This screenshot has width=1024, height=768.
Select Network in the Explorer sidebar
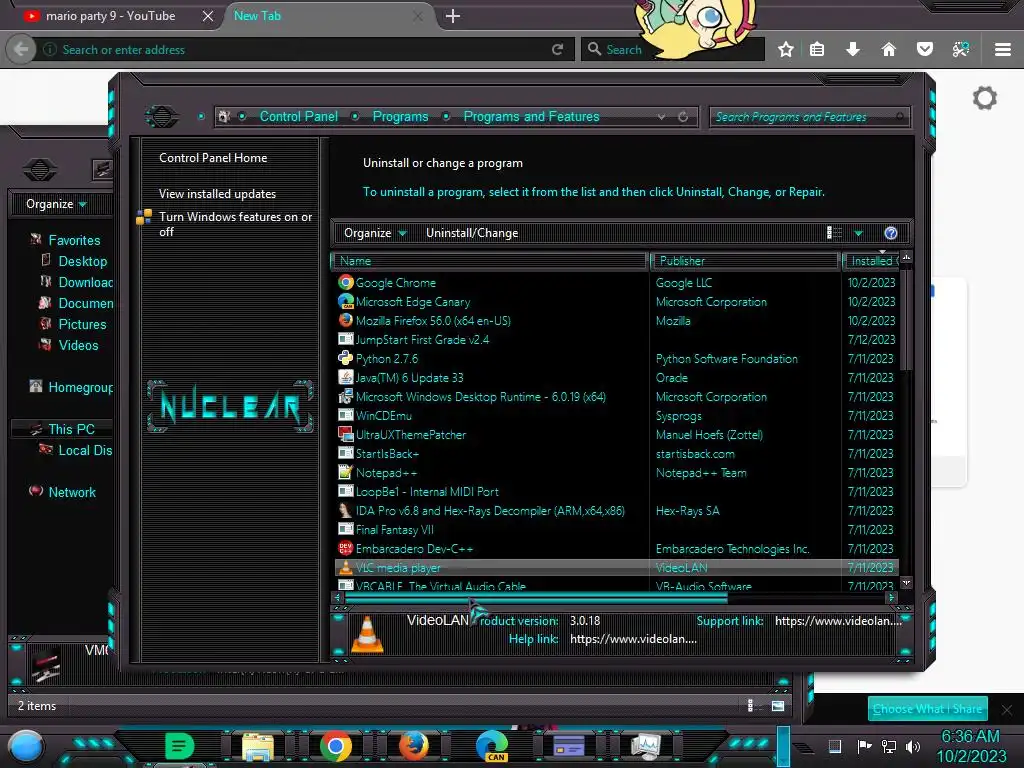(72, 492)
